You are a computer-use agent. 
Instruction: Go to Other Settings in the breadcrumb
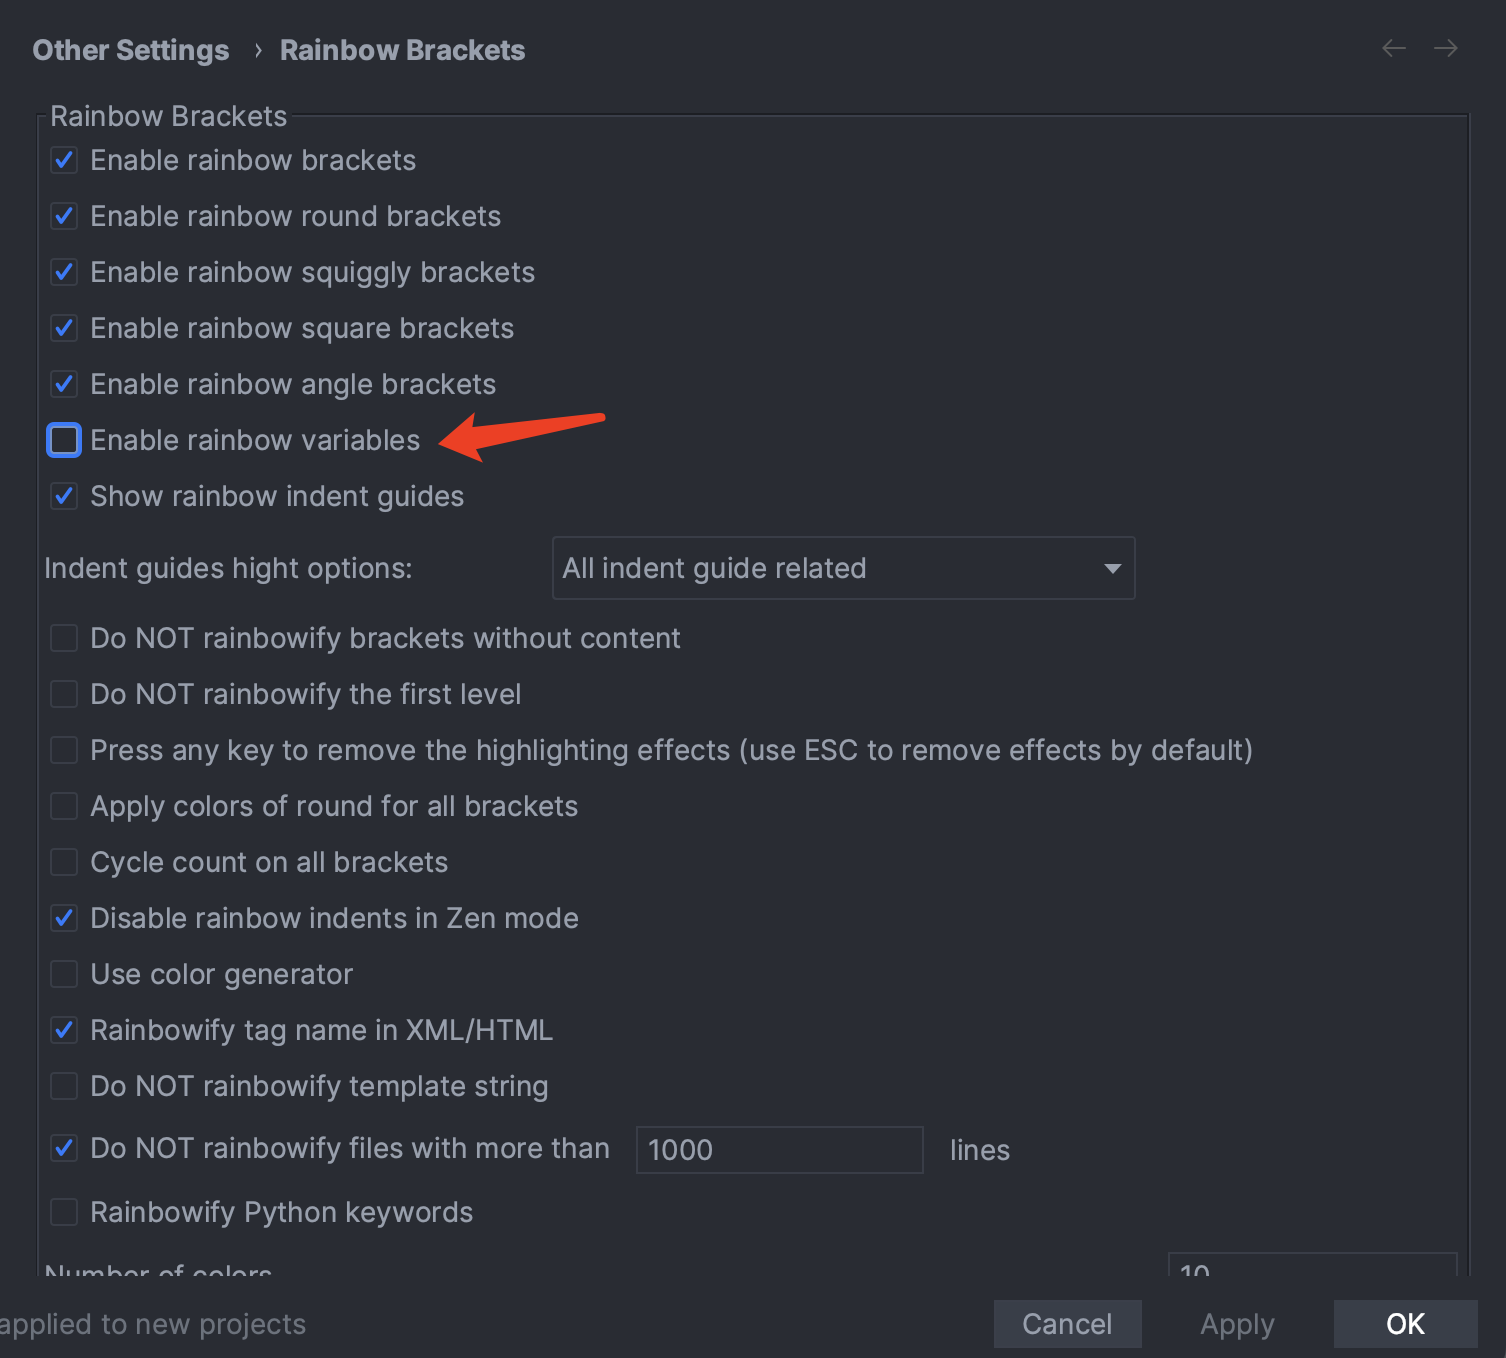click(130, 49)
